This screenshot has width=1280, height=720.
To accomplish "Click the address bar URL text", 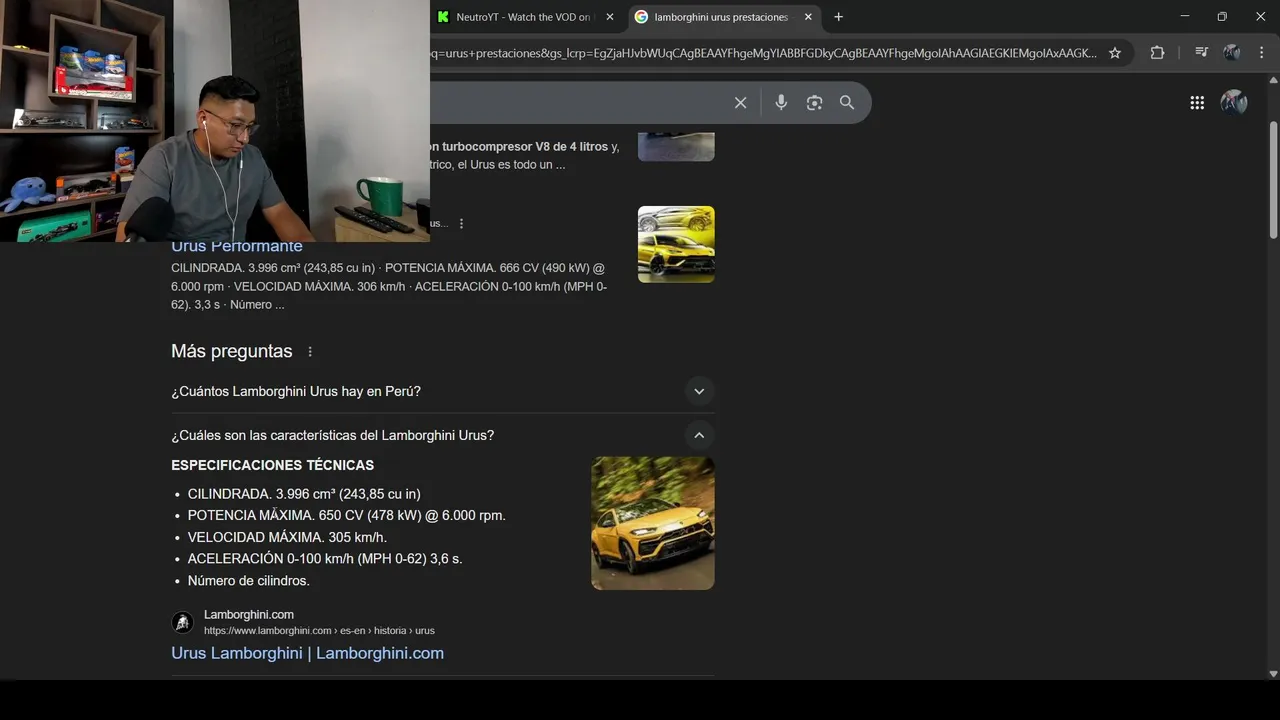I will pos(763,53).
